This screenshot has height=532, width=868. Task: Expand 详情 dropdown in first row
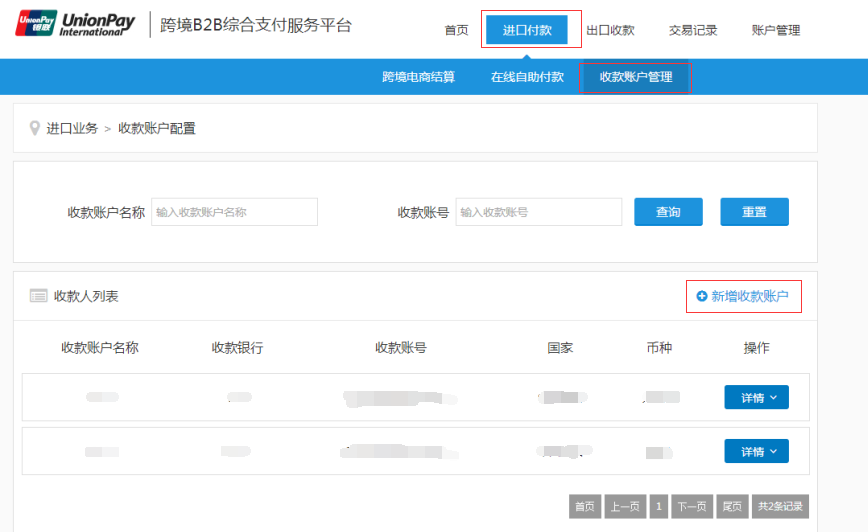pos(756,397)
